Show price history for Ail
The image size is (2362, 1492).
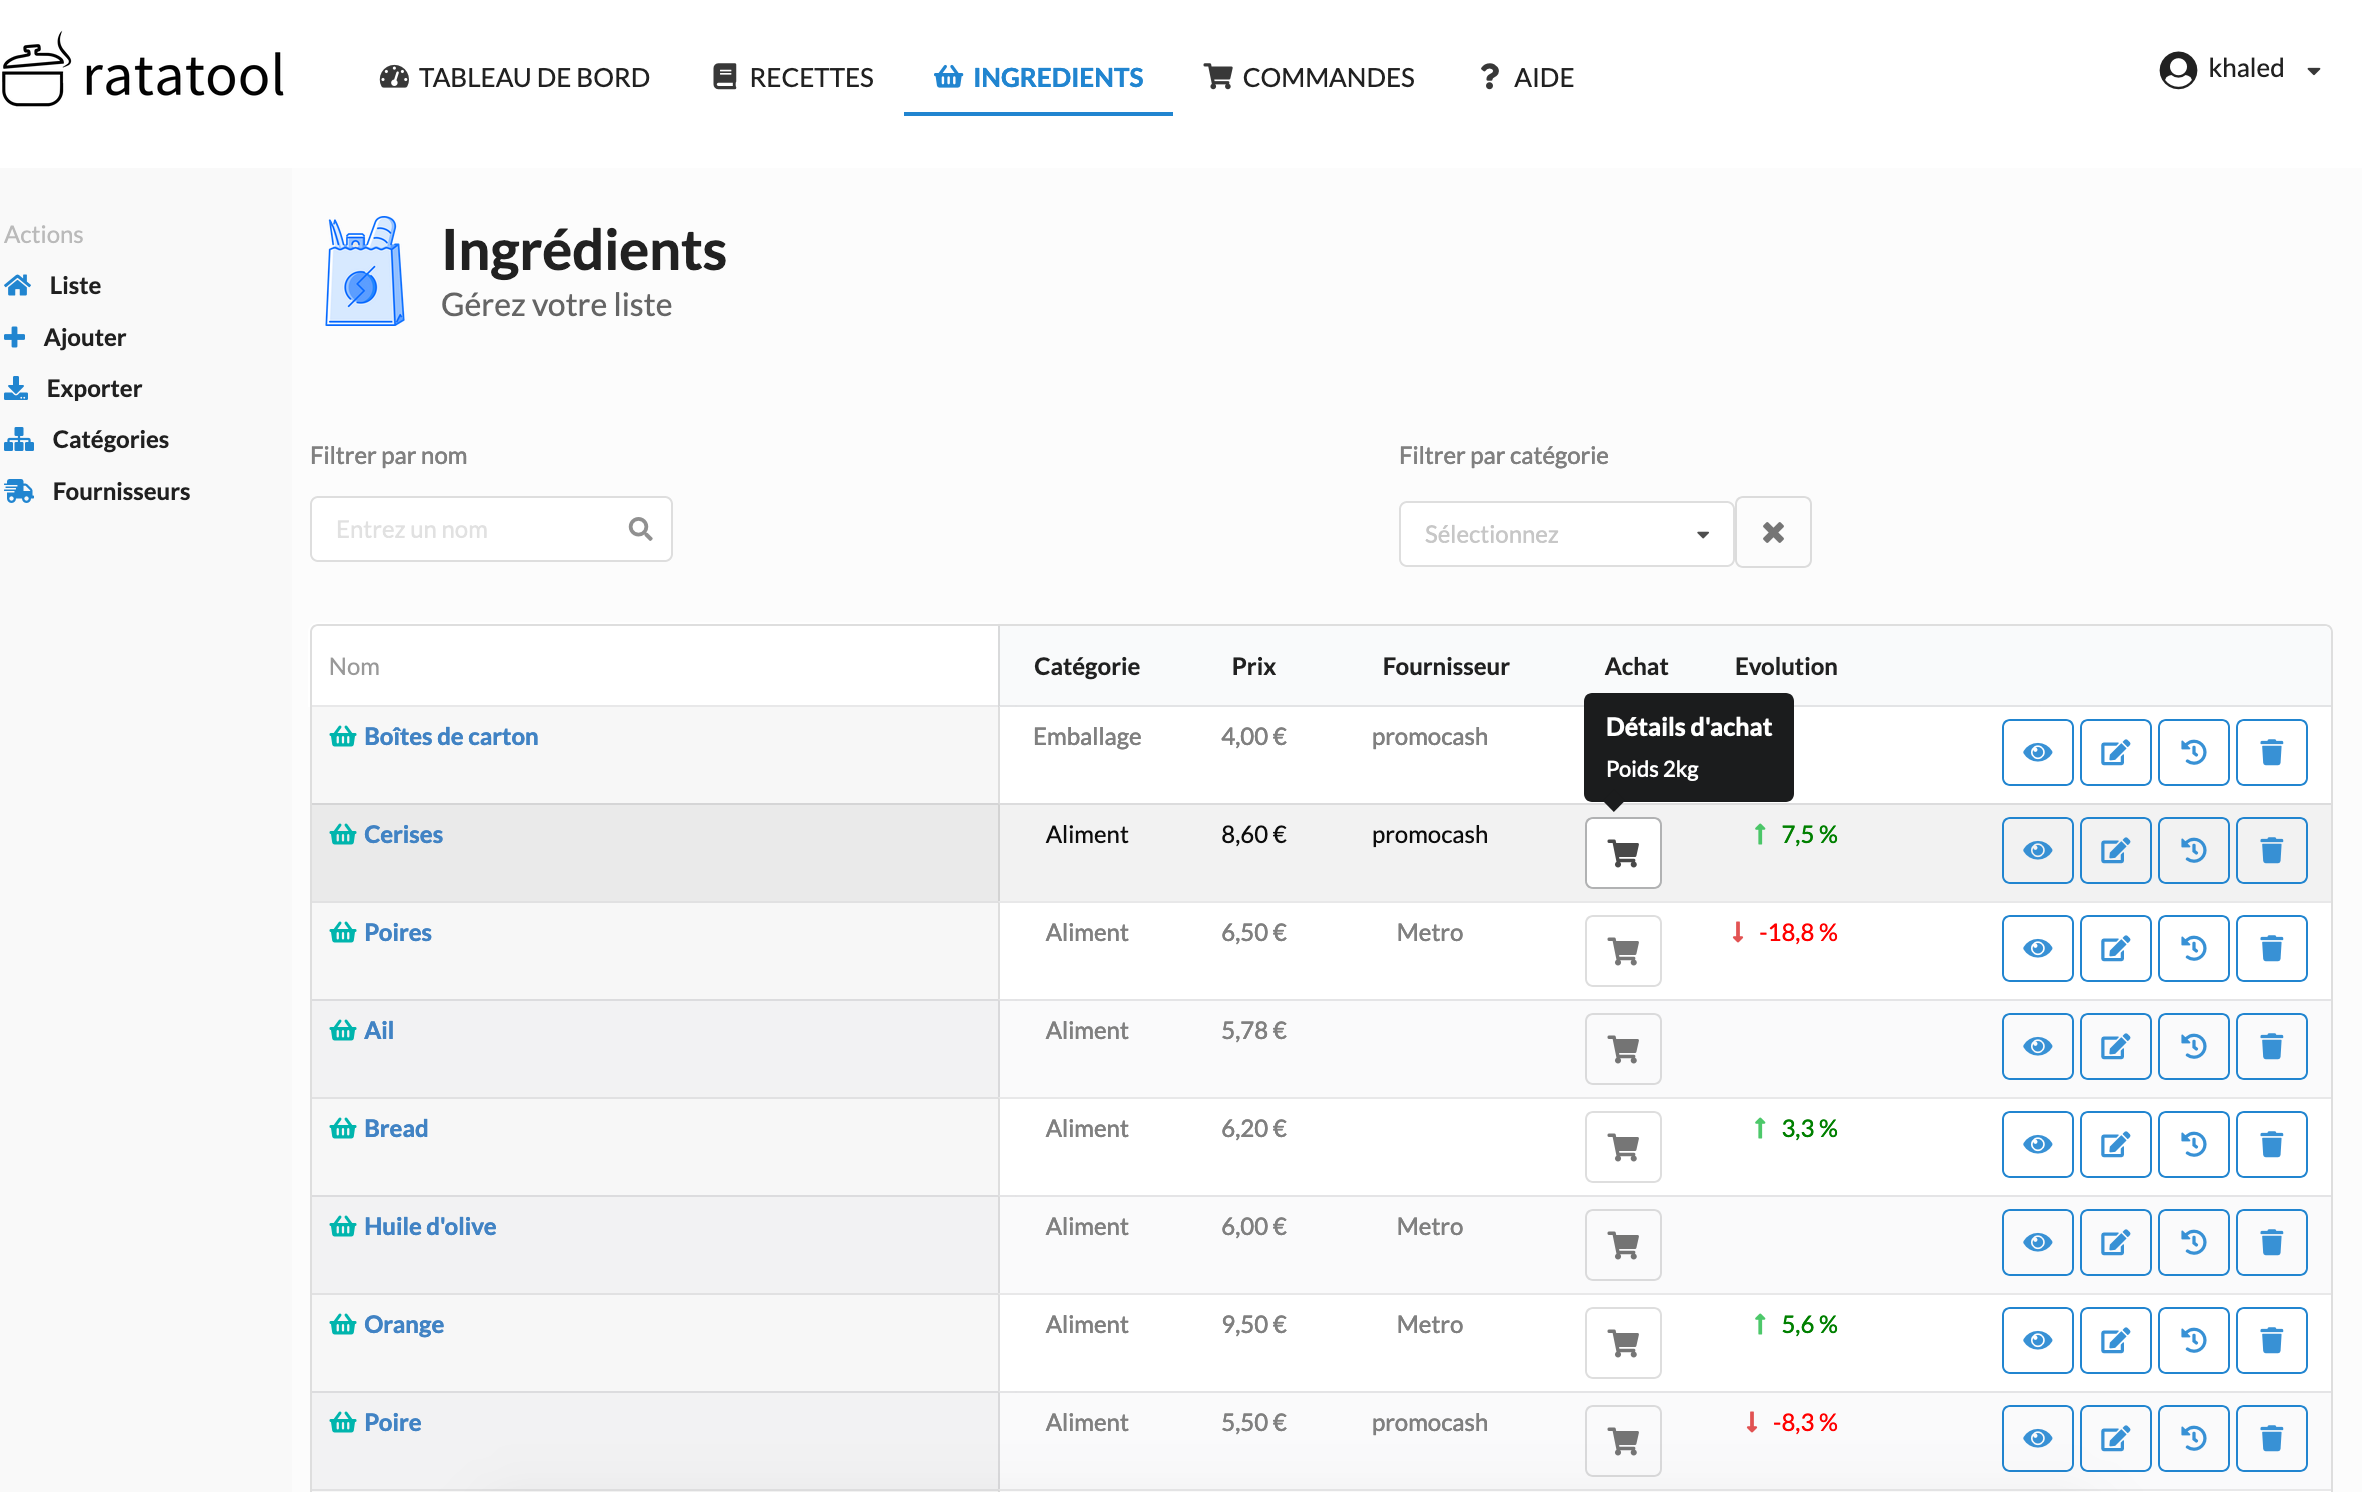click(2193, 1047)
